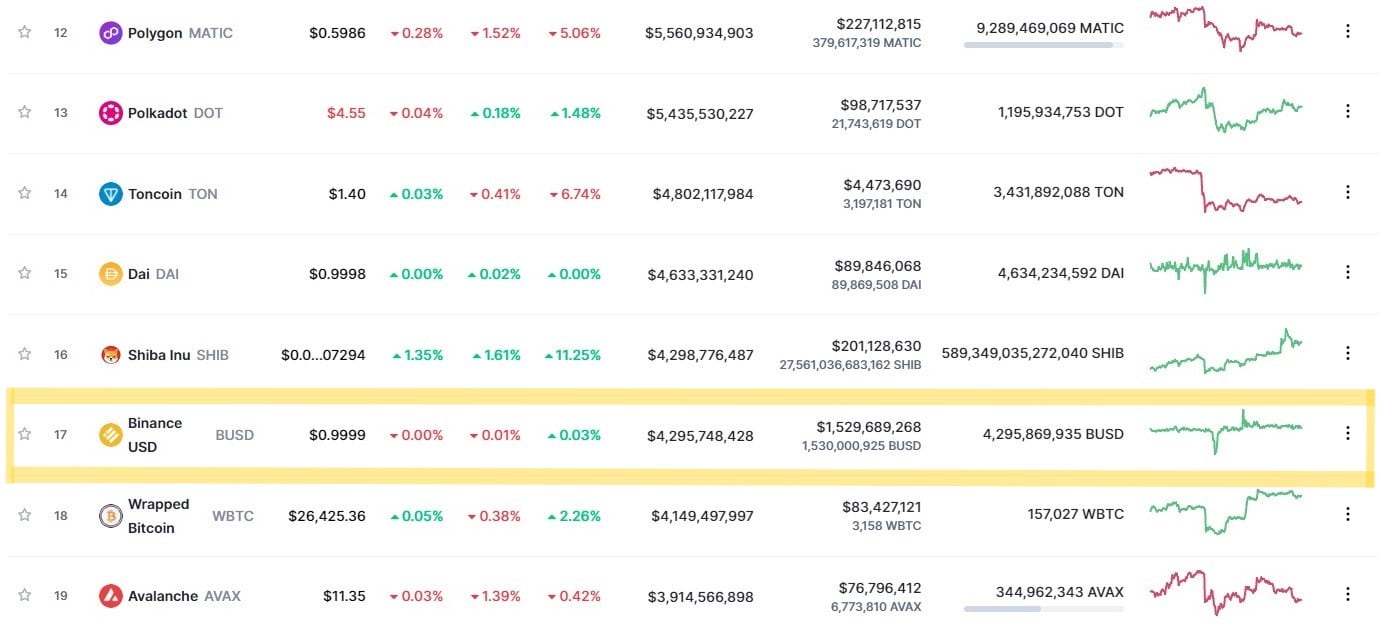Viewport: 1381px width, 629px height.
Task: Open the Polkadot name link
Action: pos(157,113)
